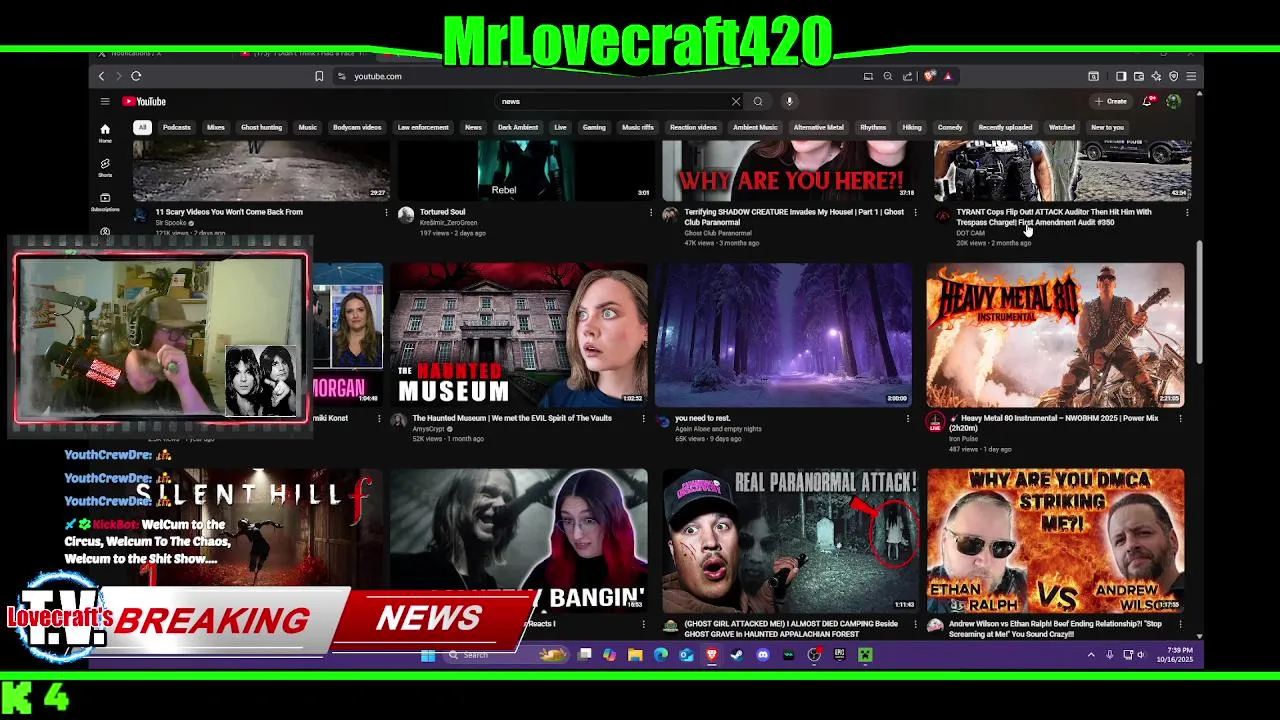Select the Law enforcement filter chip
The height and width of the screenshot is (720, 1280).
pyautogui.click(x=423, y=127)
